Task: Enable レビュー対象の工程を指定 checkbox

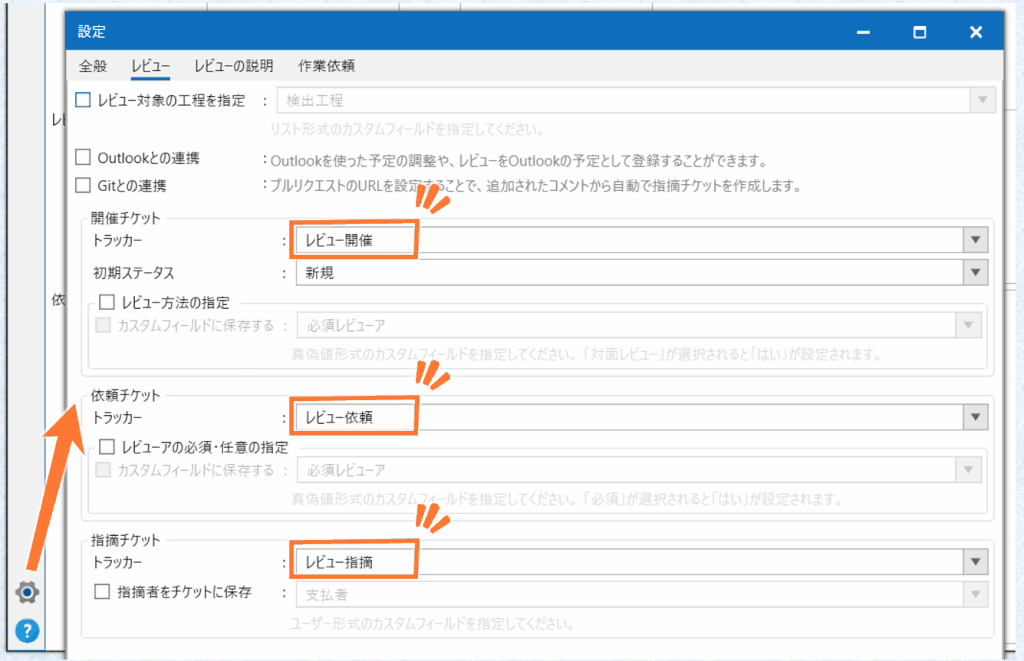Action: click(x=84, y=100)
